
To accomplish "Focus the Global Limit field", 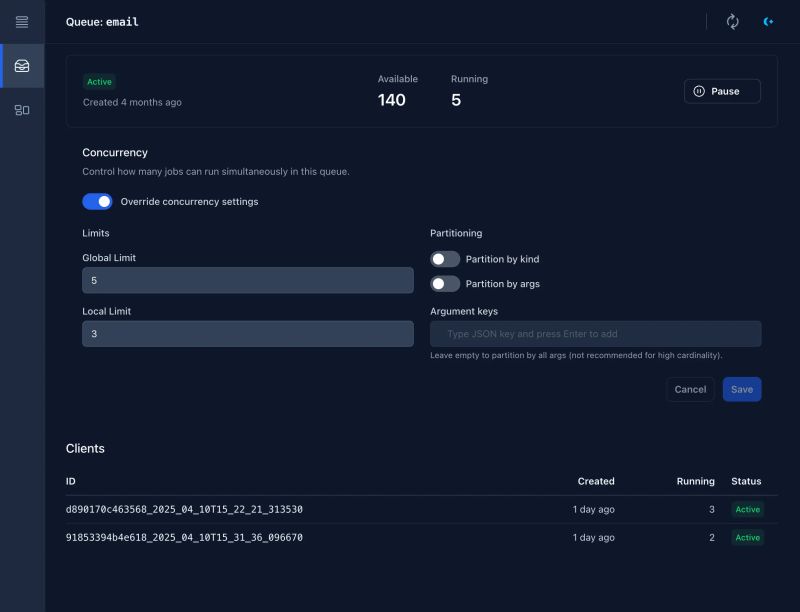I will click(248, 280).
